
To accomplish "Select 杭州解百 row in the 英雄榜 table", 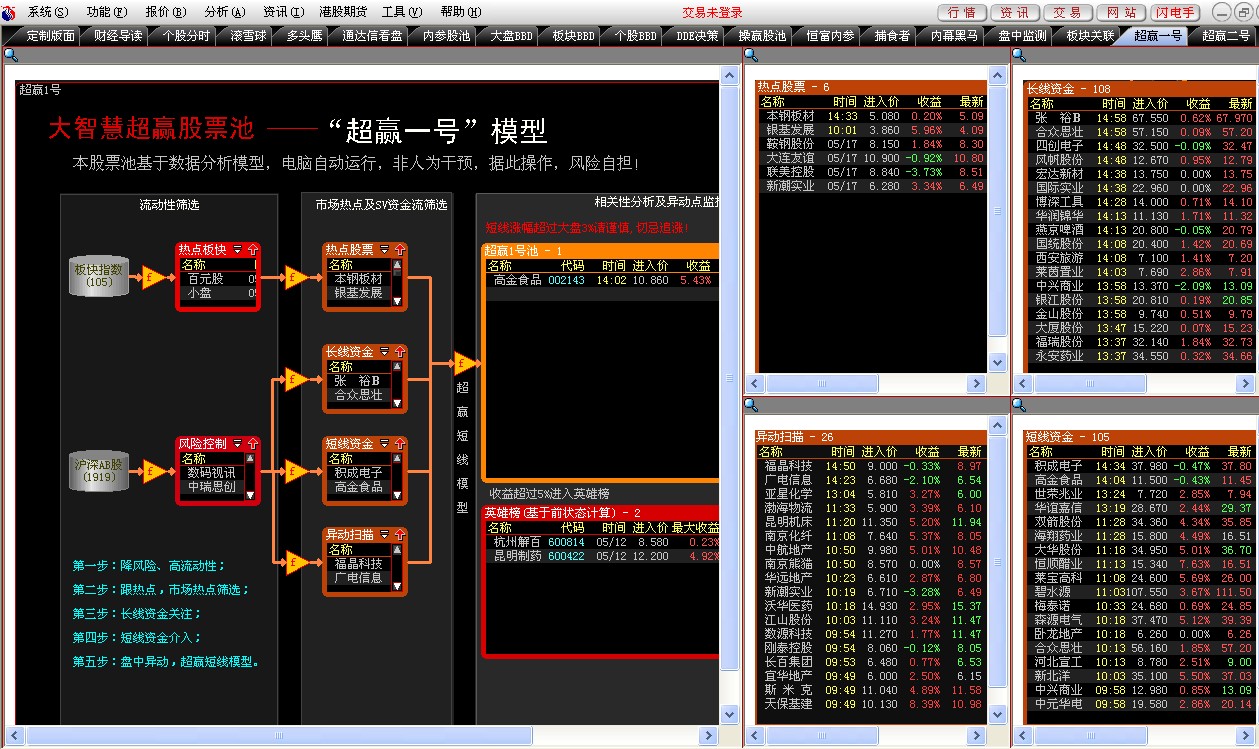I will (600, 542).
